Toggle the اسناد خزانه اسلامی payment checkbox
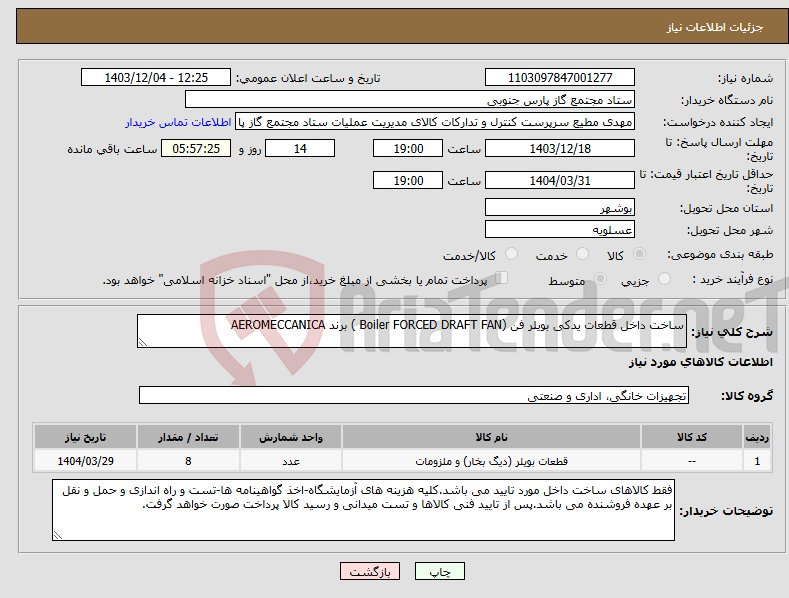The image size is (789, 598). pos(502,277)
